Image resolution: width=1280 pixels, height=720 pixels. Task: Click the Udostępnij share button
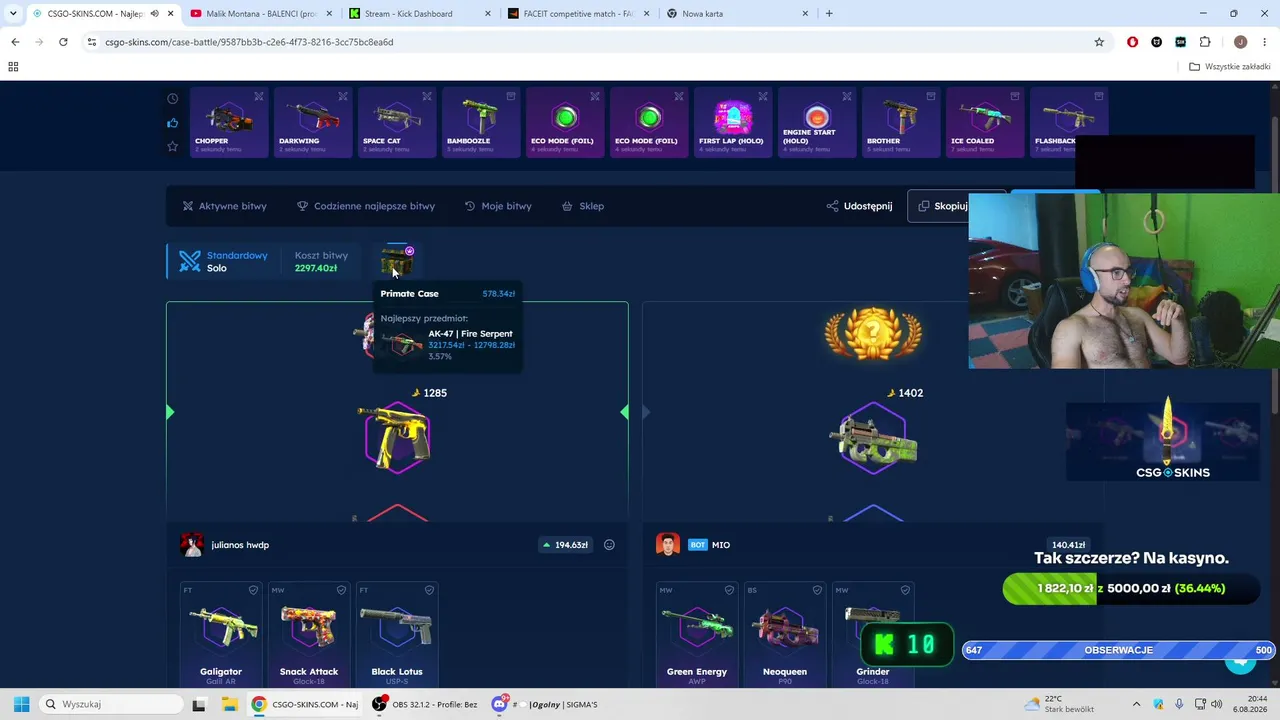(x=859, y=206)
